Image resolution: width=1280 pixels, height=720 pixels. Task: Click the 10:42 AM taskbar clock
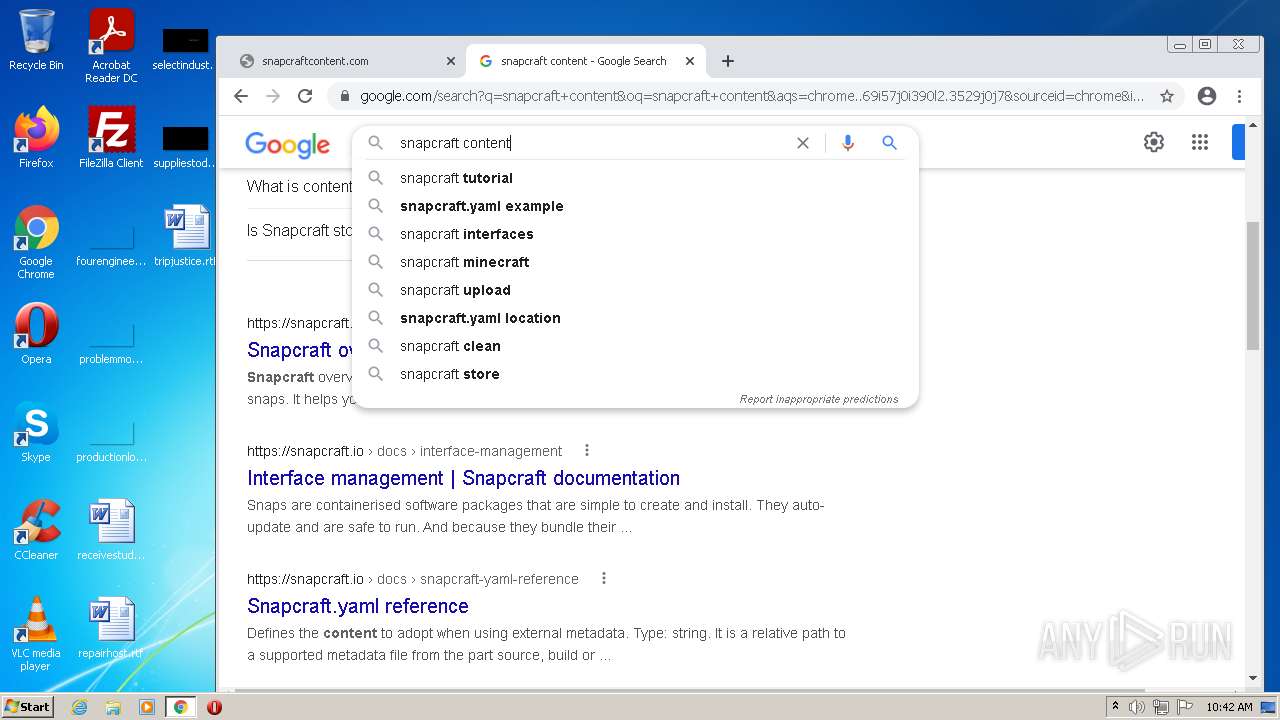(1229, 707)
